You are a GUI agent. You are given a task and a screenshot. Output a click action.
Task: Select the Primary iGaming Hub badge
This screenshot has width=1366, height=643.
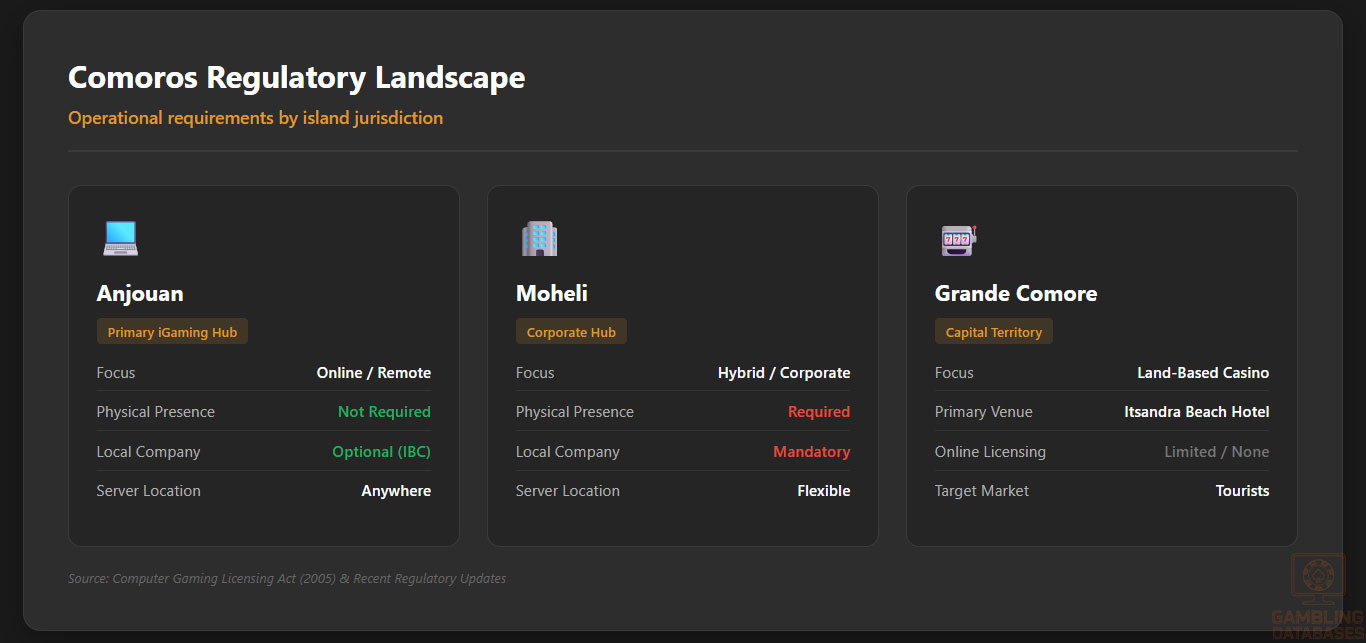(172, 332)
